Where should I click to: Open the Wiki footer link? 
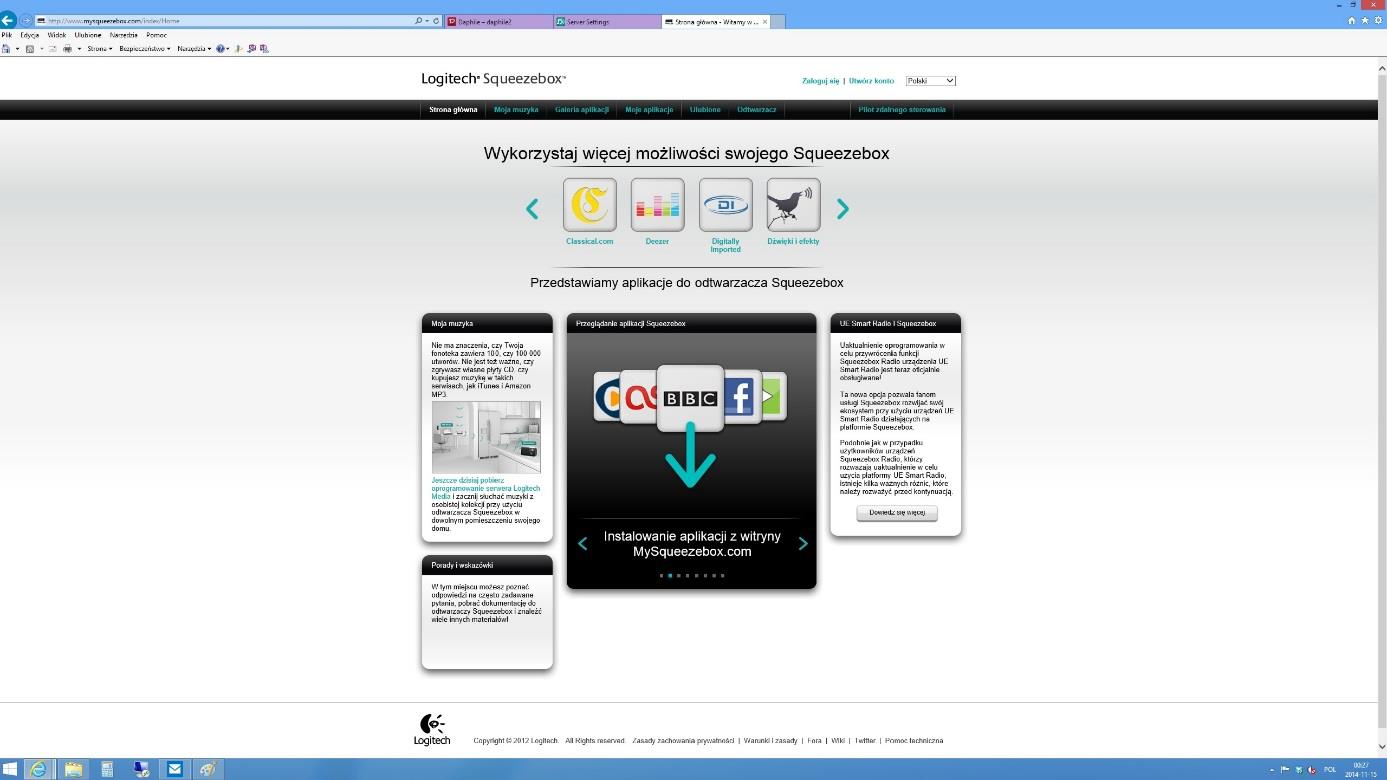(x=838, y=741)
